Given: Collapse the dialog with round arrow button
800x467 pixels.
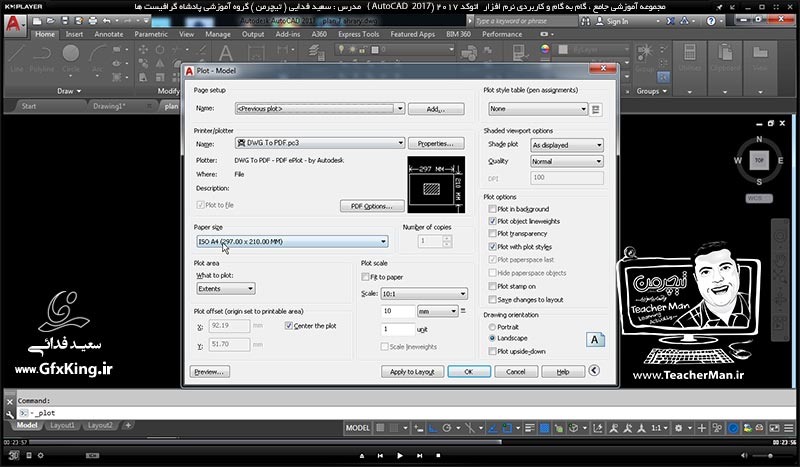Looking at the screenshot, I should pos(594,371).
